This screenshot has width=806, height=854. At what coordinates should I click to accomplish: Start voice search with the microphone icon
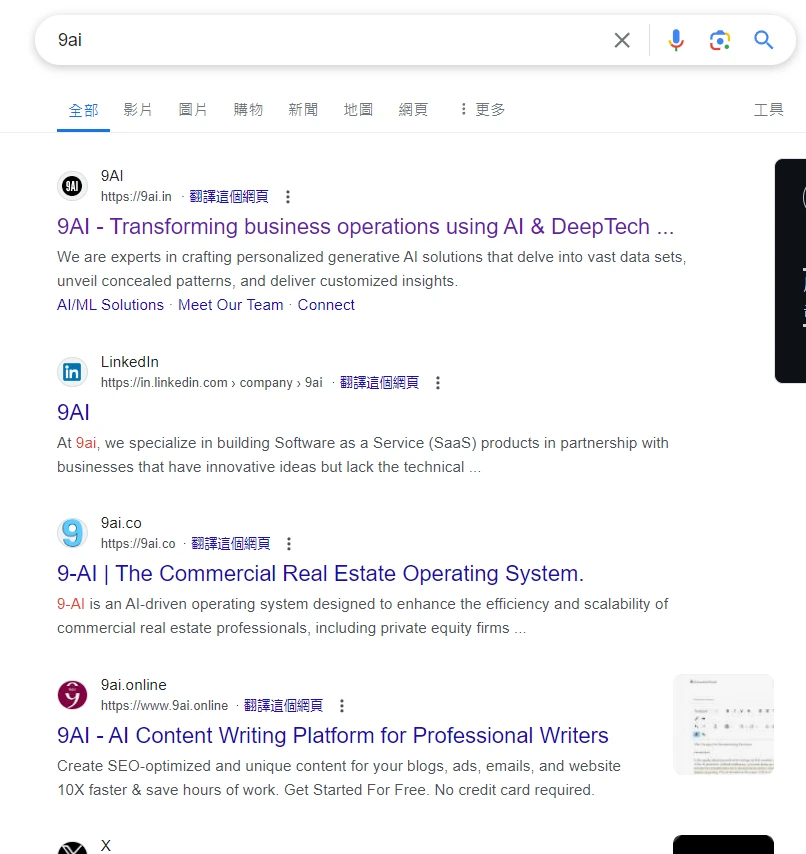[676, 40]
